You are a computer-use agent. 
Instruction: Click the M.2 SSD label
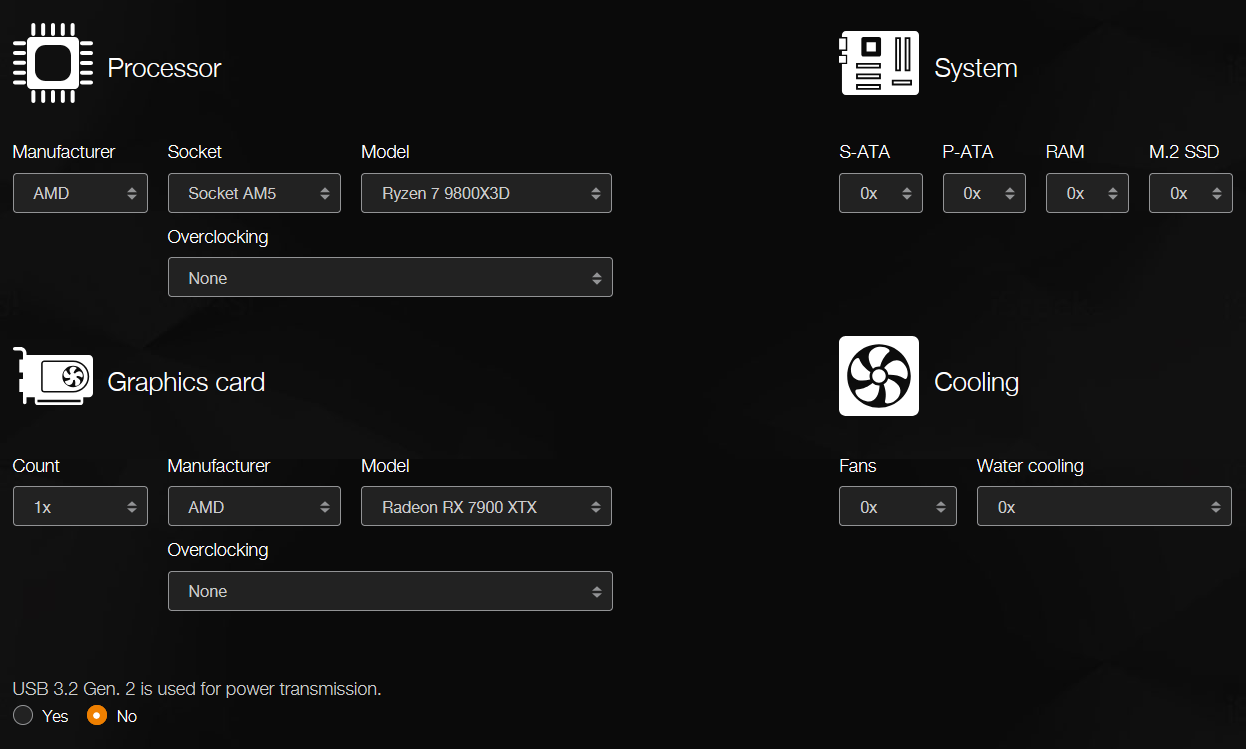[1184, 152]
